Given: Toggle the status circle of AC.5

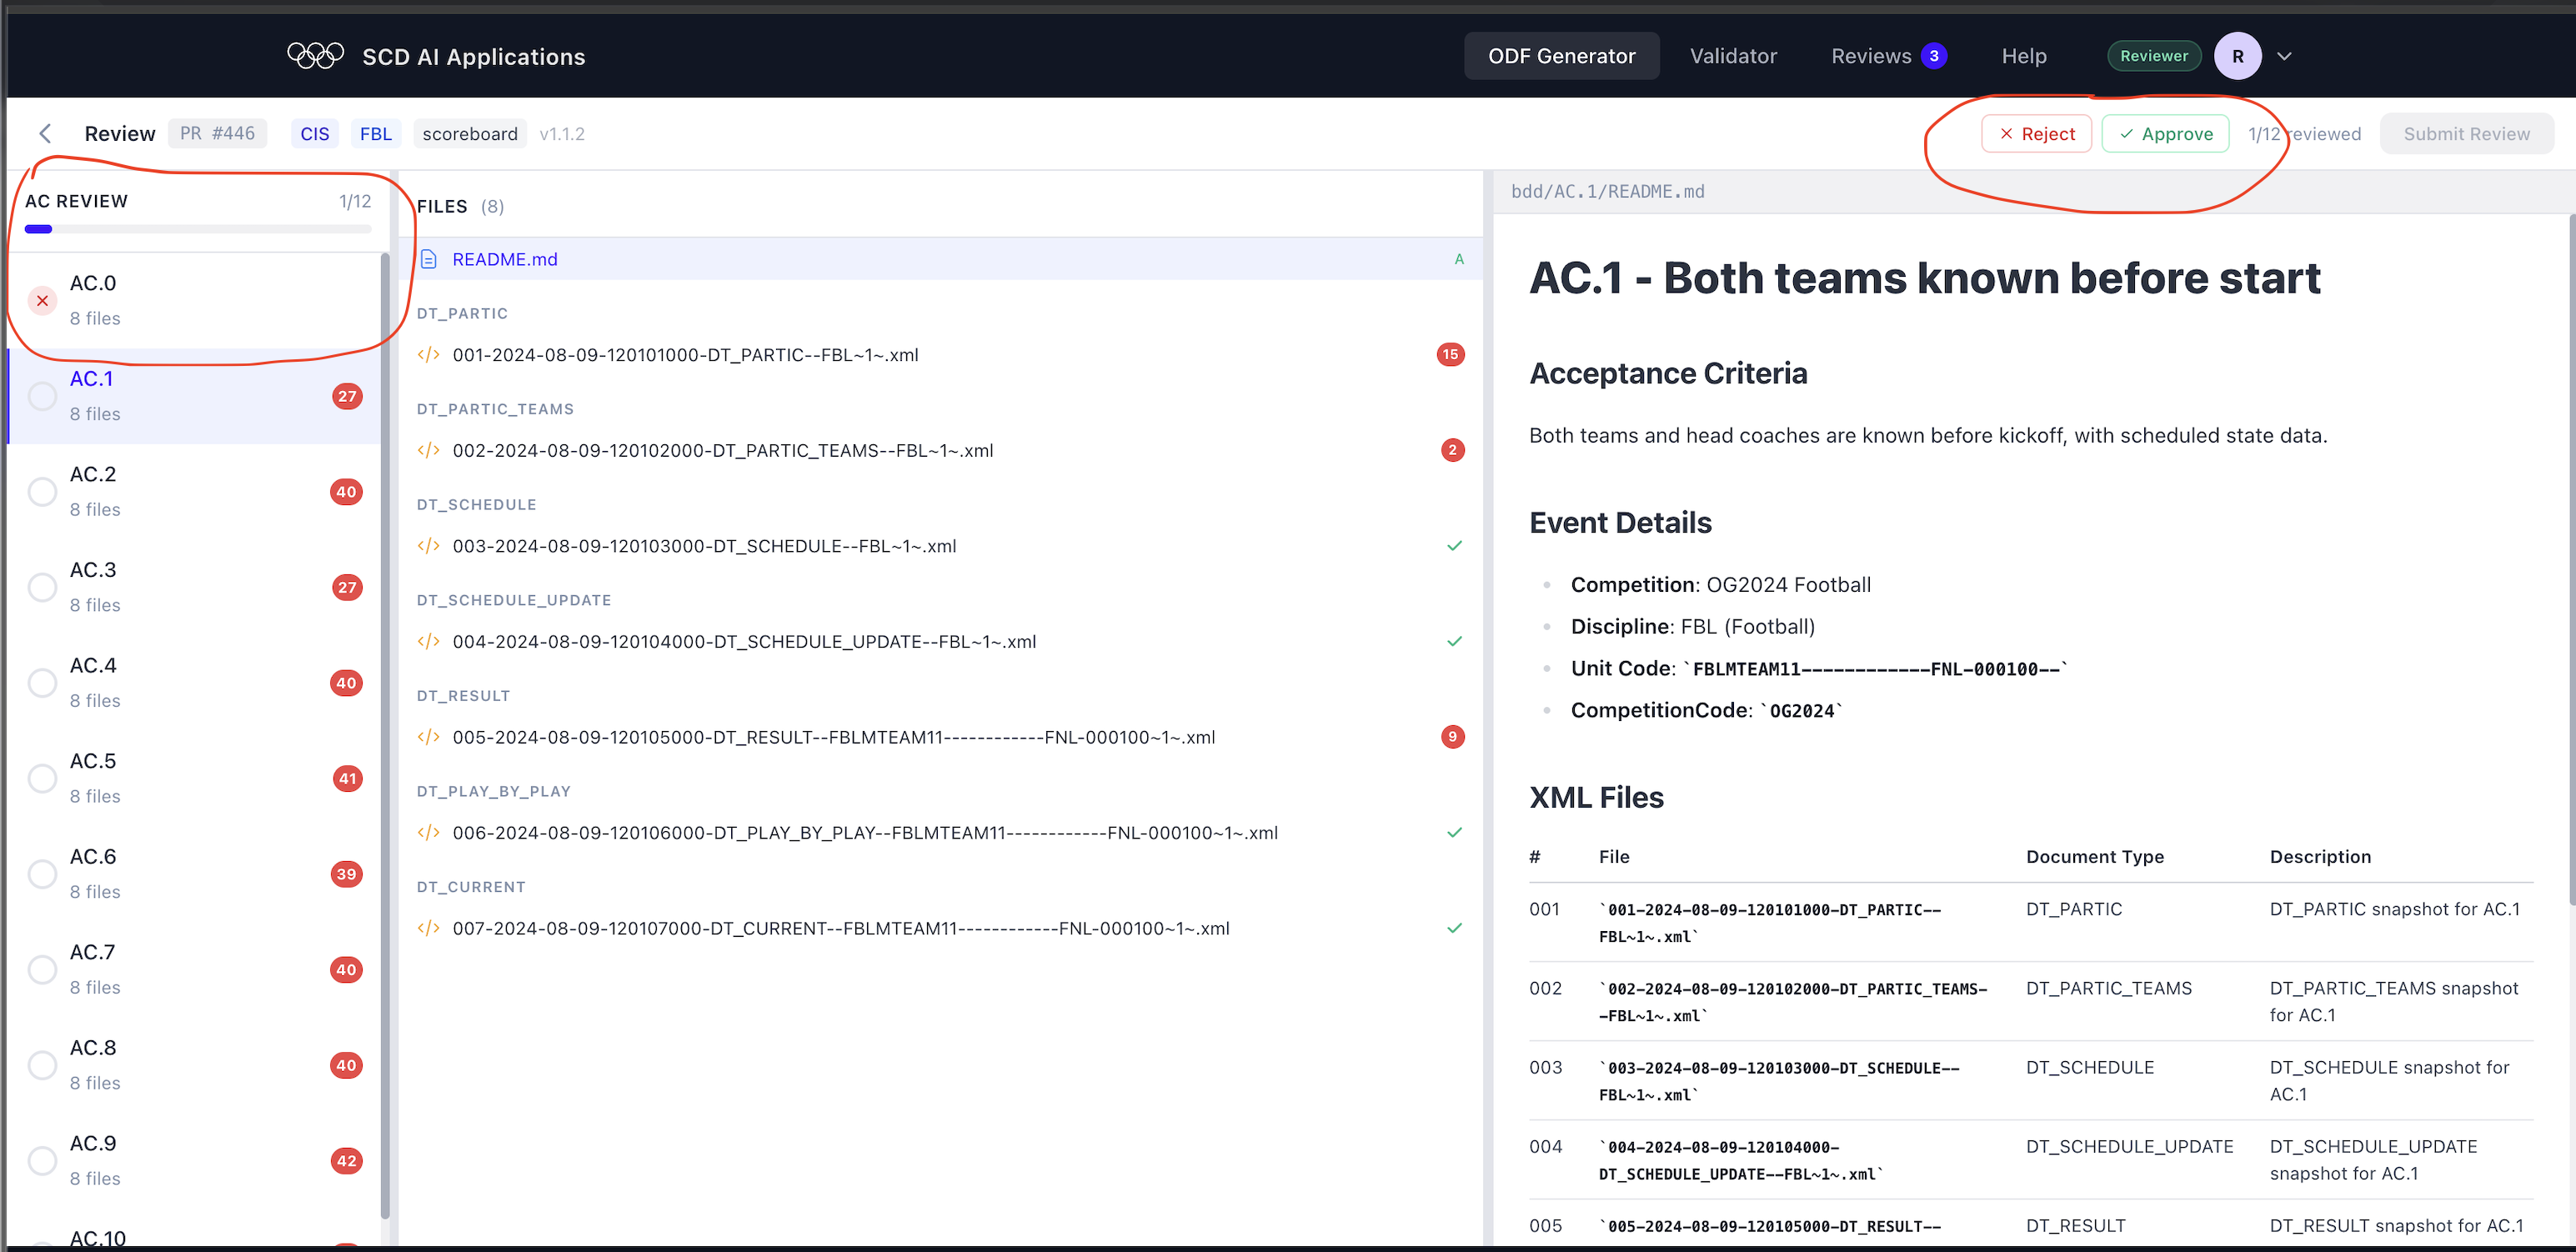Looking at the screenshot, I should (x=42, y=778).
